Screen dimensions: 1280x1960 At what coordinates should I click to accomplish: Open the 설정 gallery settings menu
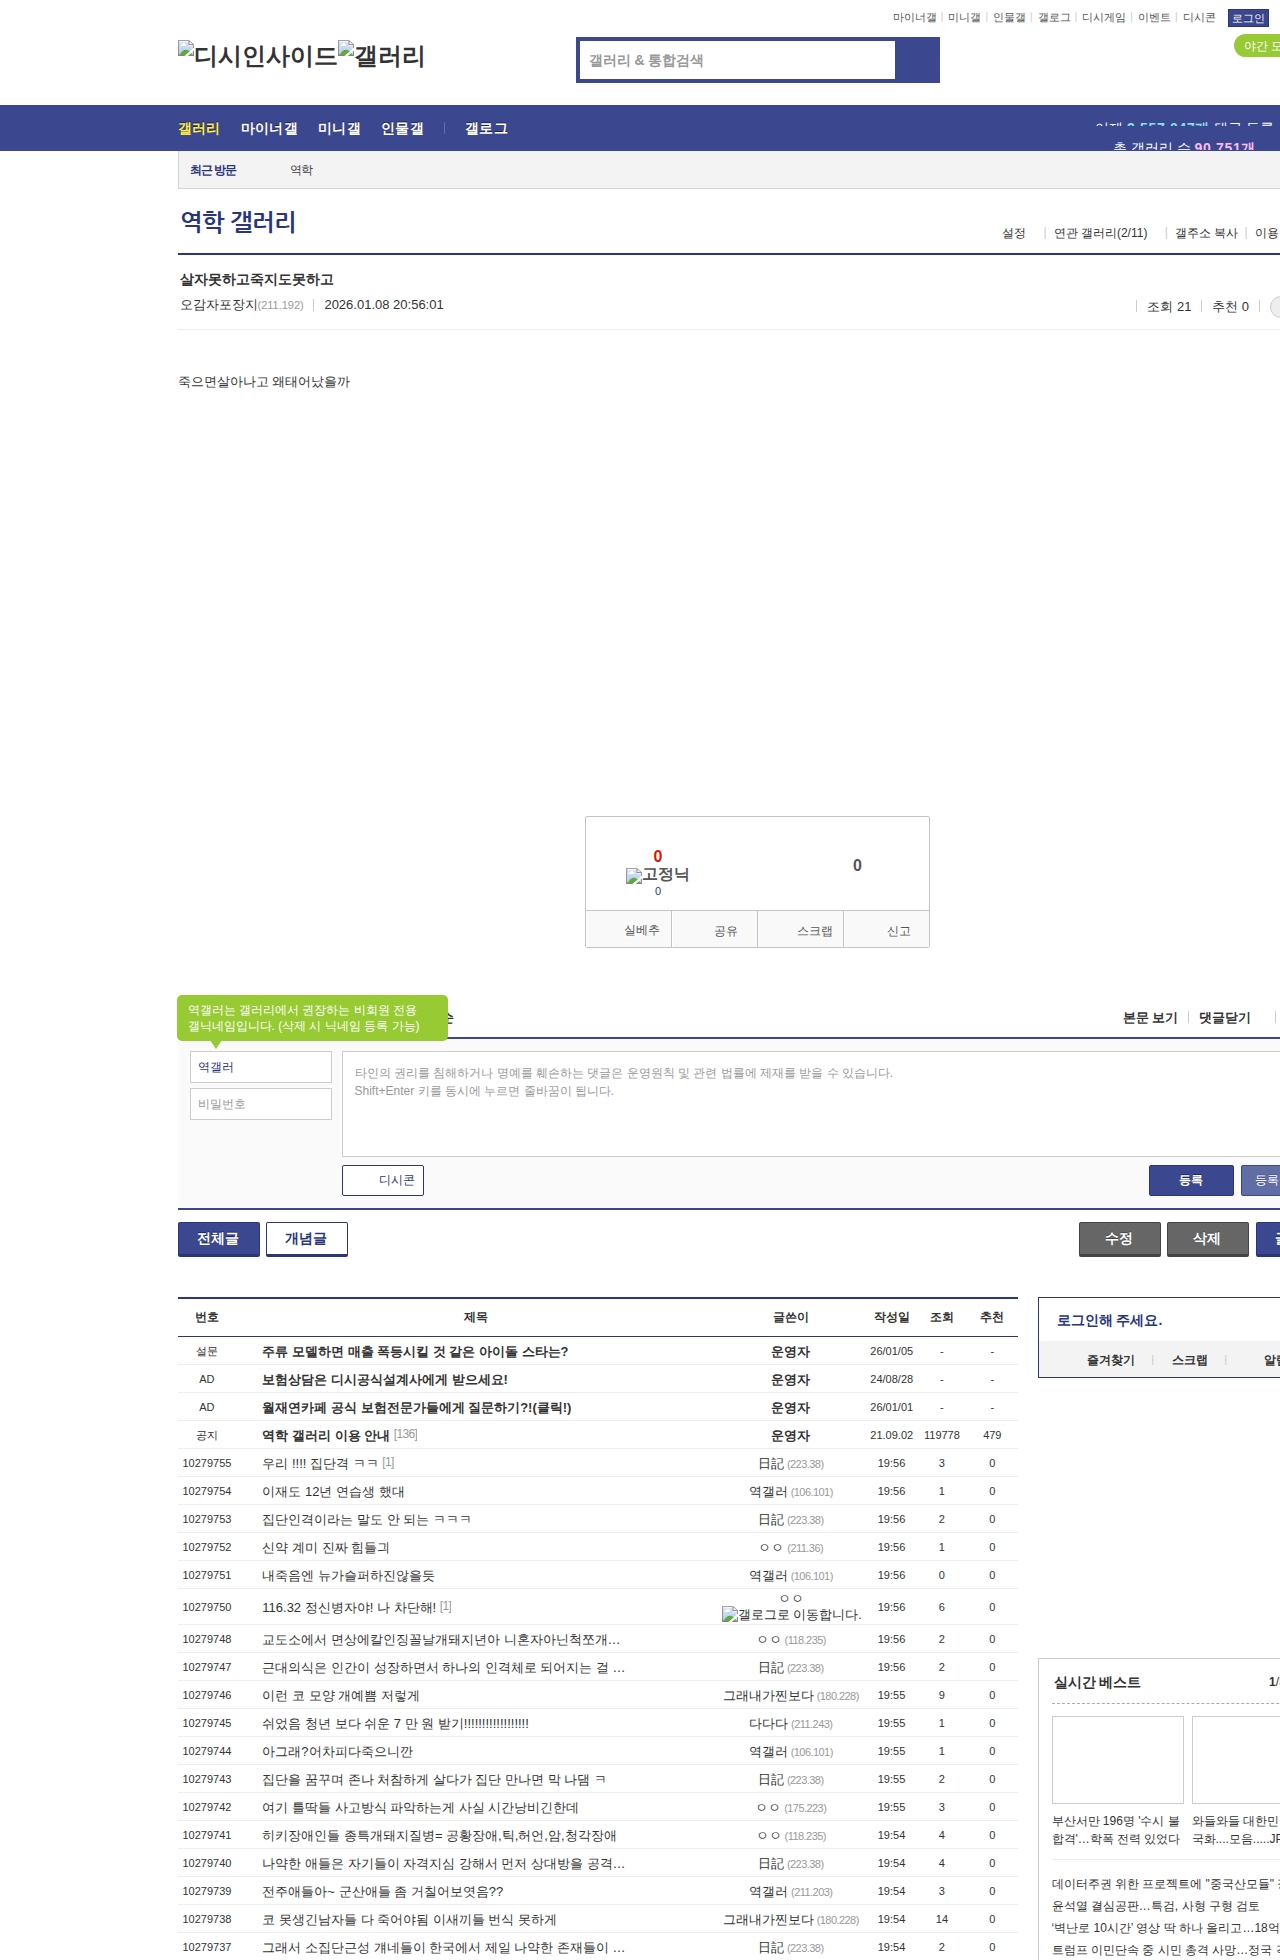pyautogui.click(x=1013, y=233)
